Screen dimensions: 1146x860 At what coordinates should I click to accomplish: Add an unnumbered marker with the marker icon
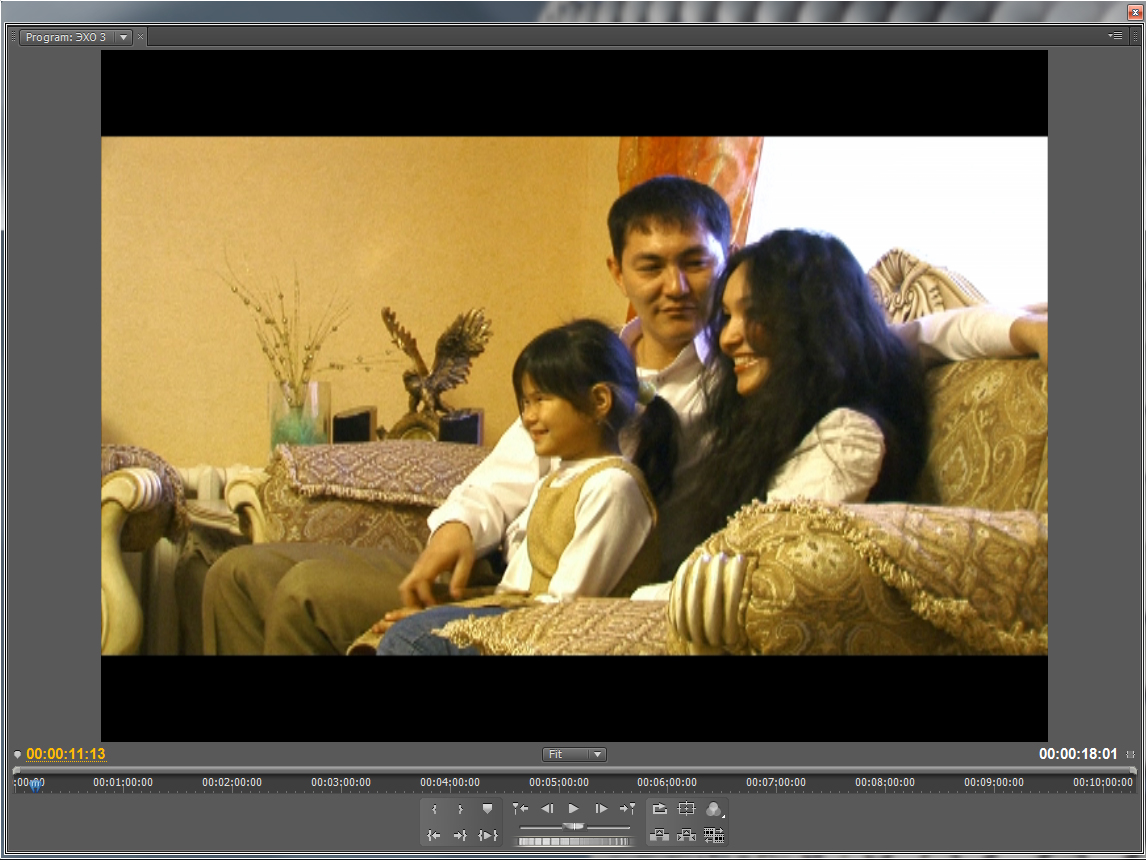click(487, 809)
